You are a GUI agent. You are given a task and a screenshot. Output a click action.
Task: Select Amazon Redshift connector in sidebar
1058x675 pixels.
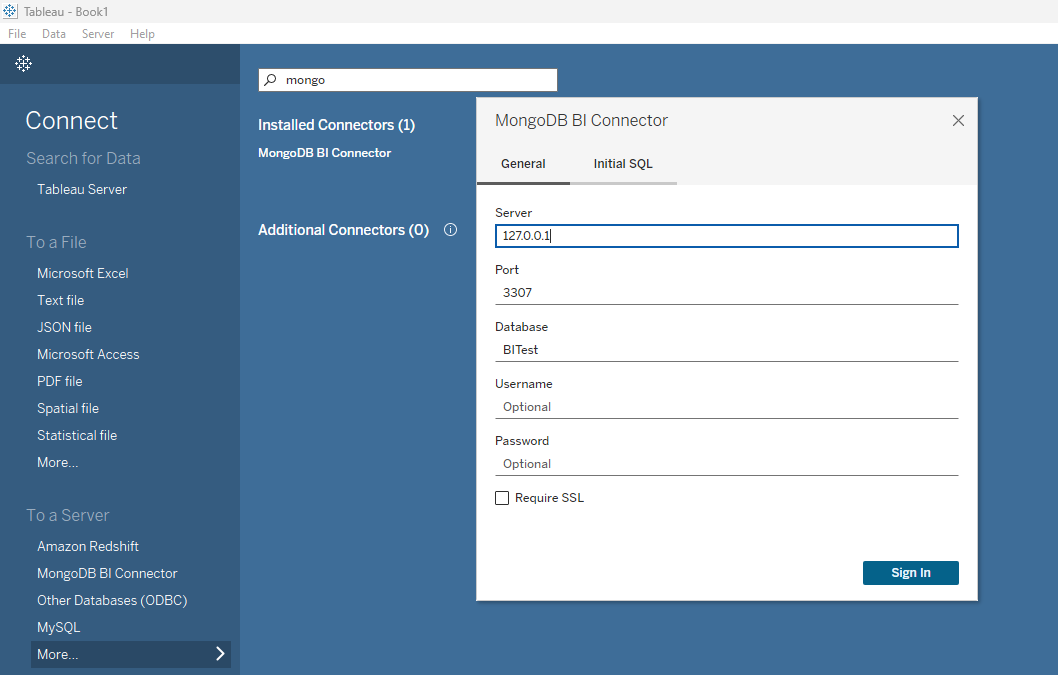(x=88, y=546)
